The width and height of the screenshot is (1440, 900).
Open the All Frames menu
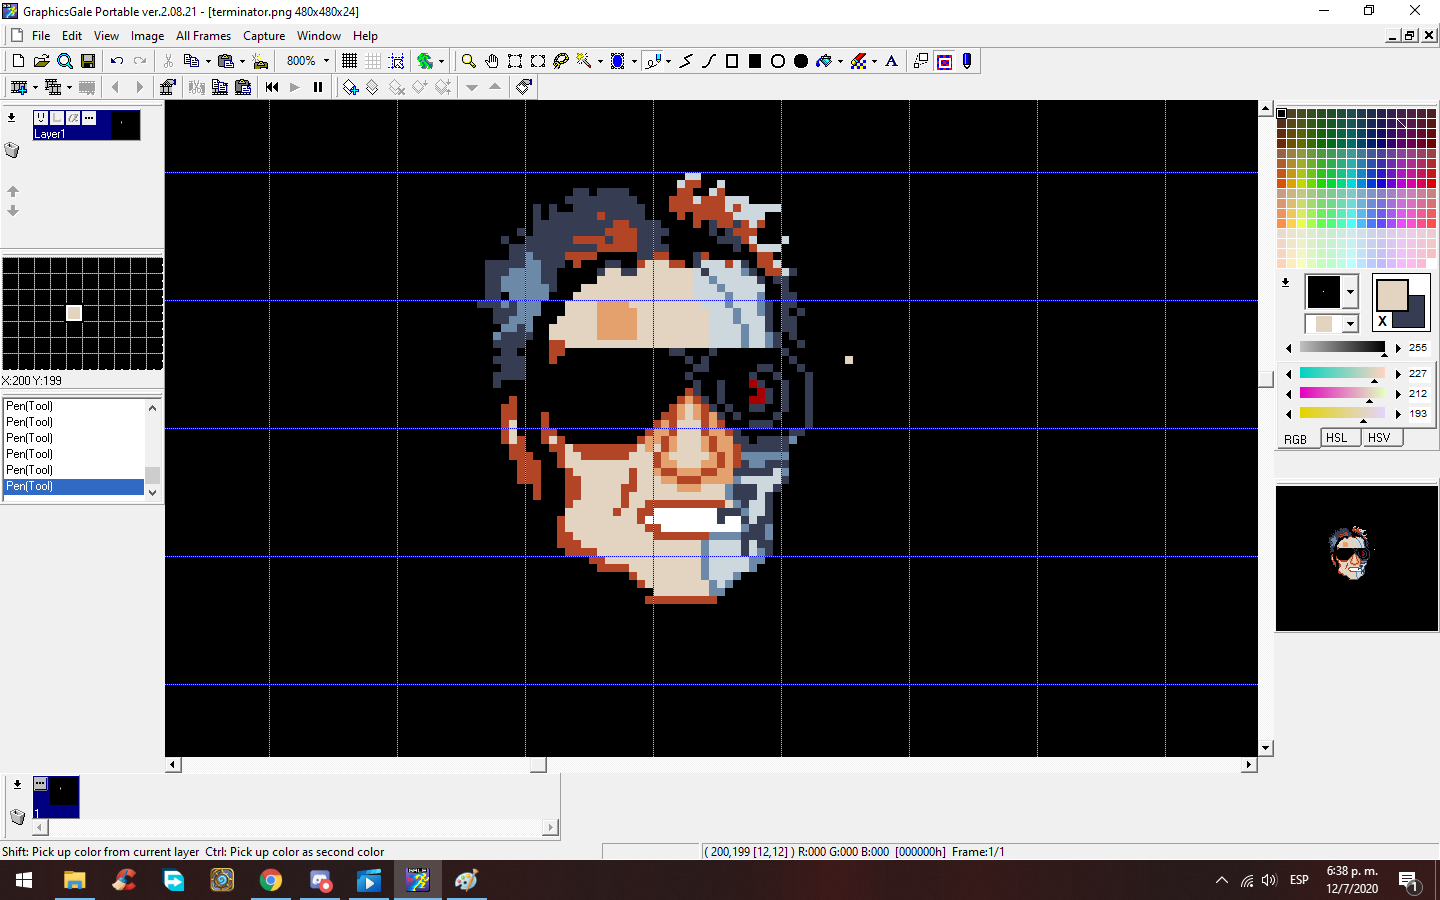click(203, 35)
